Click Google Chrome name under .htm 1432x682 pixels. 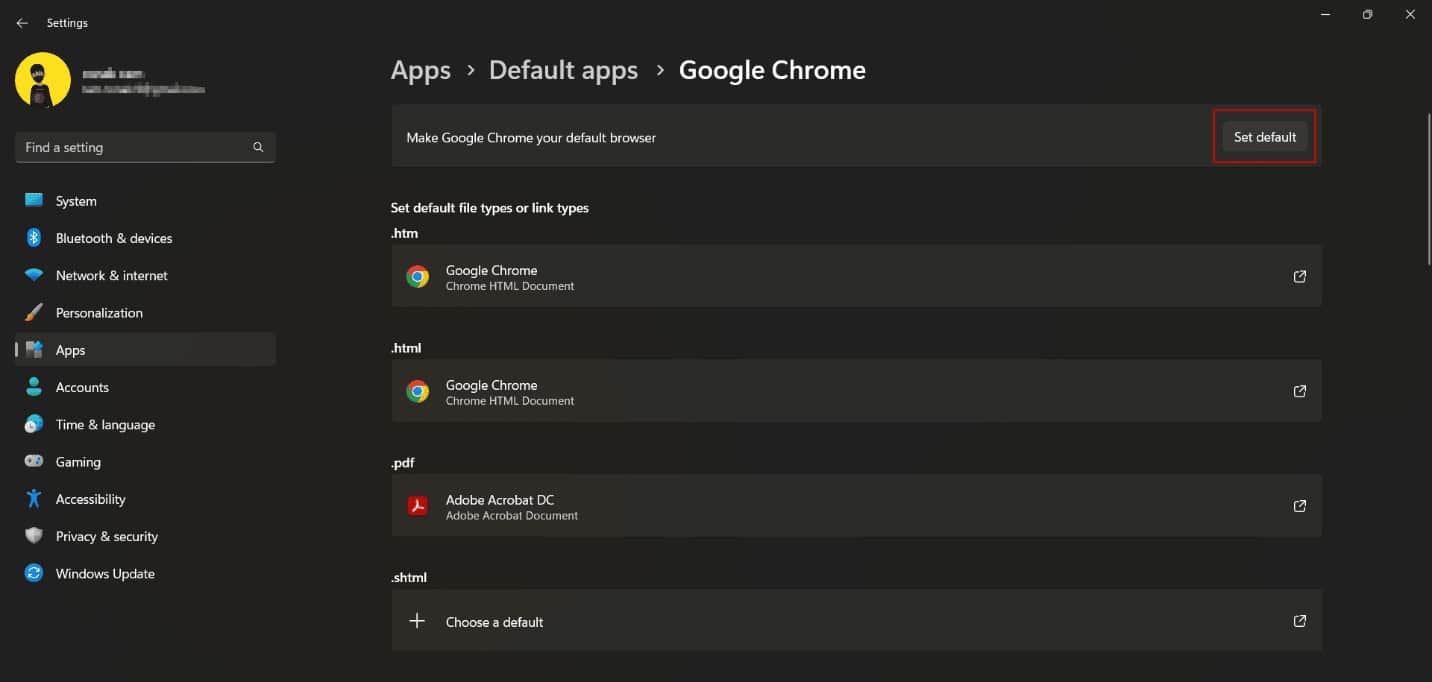tap(491, 270)
